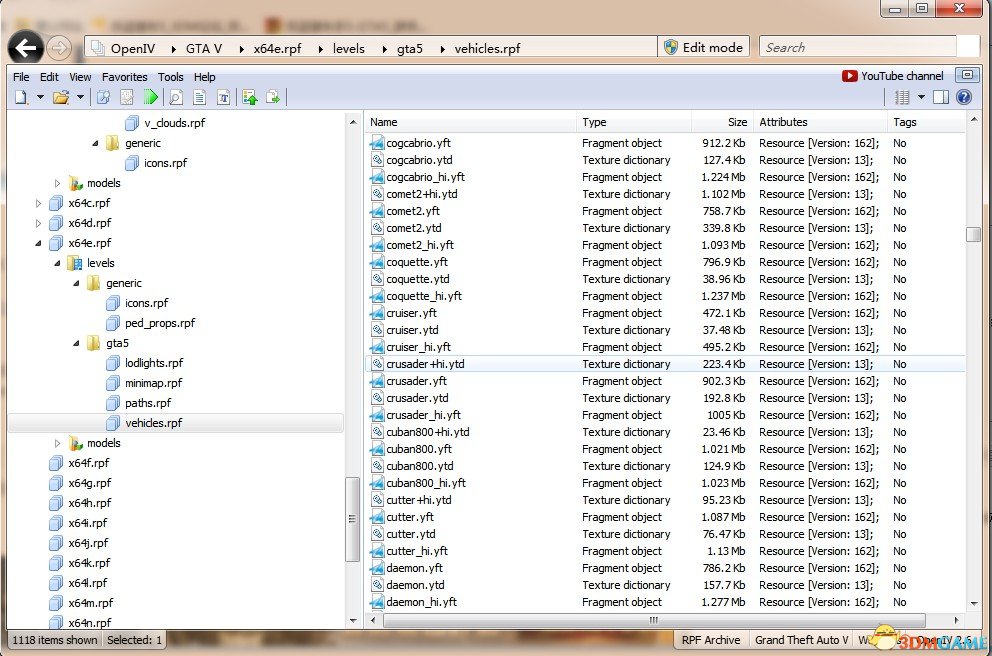
Task: Select the coquette.ytd file row
Action: (666, 279)
